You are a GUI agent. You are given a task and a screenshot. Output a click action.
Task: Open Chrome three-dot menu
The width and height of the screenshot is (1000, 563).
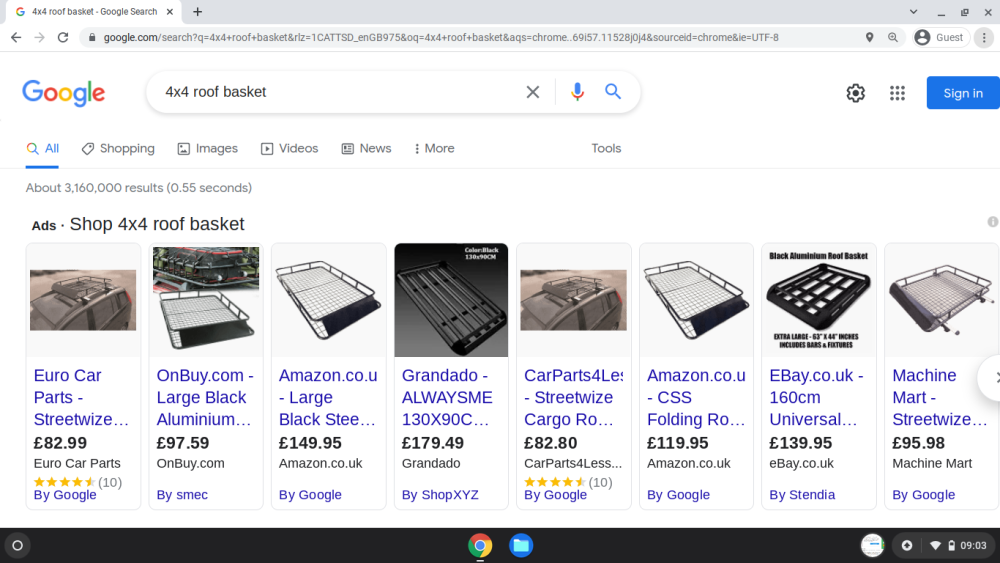(984, 38)
